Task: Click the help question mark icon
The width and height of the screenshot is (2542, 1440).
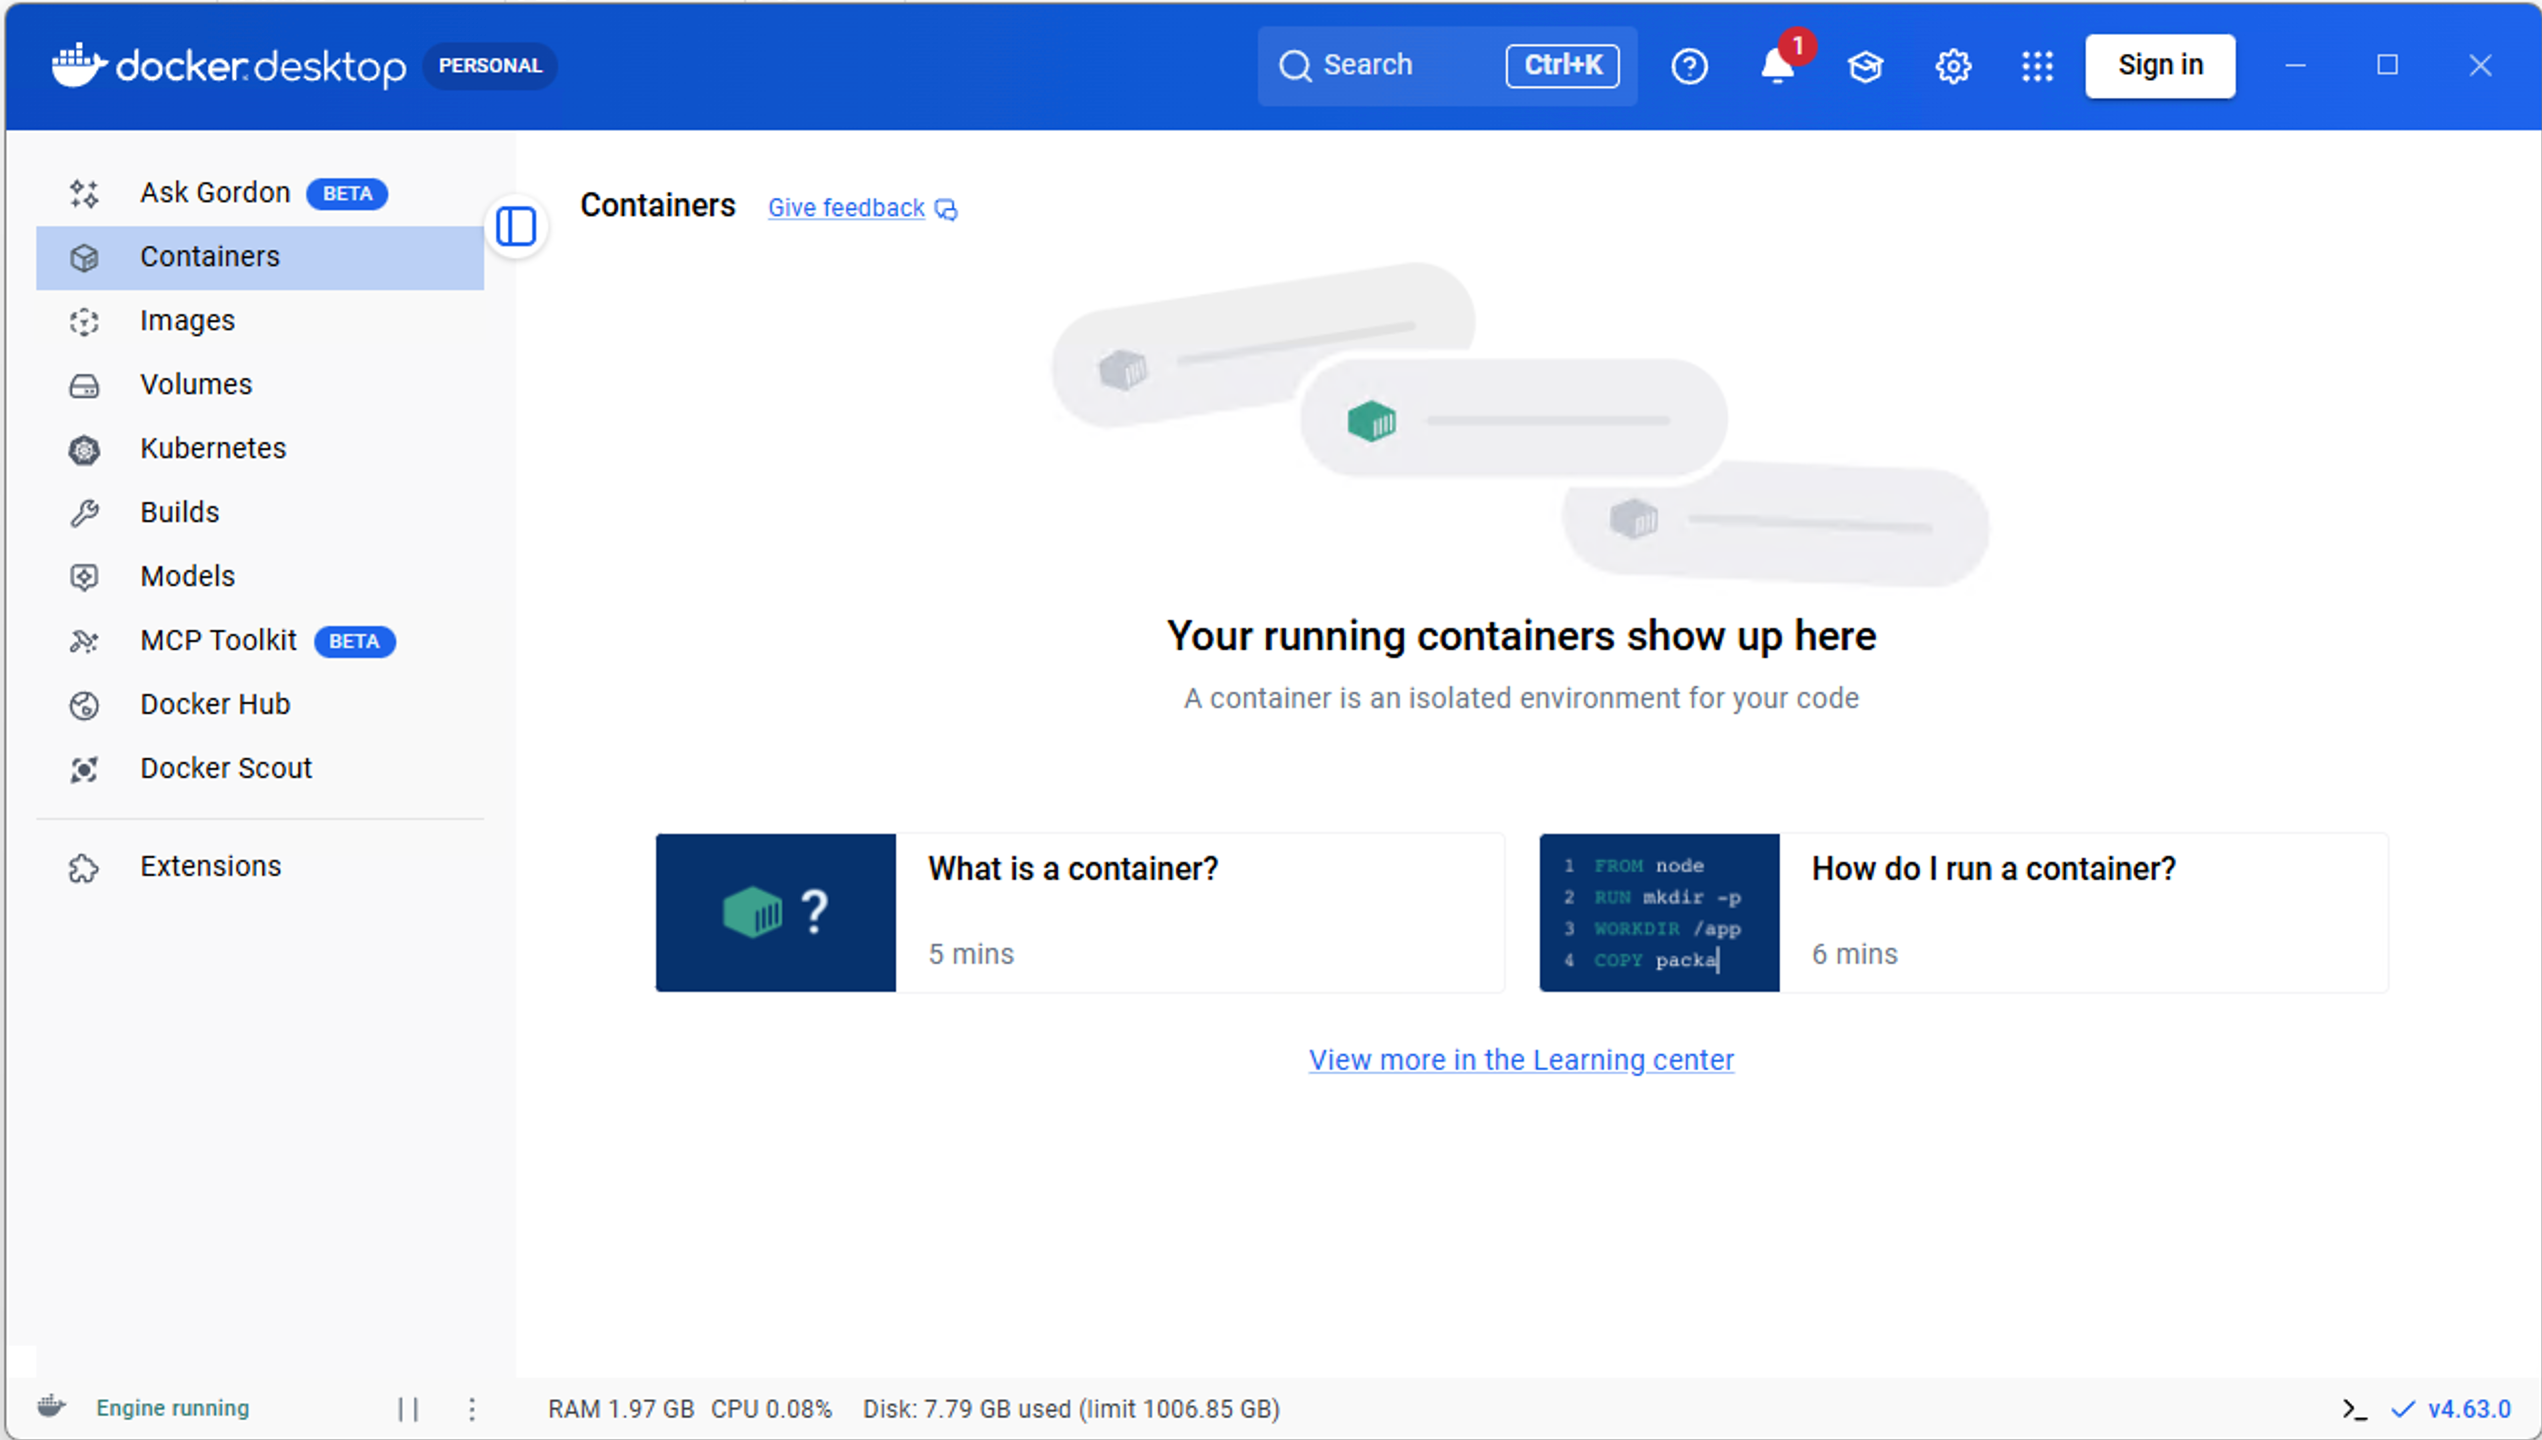Action: pos(1689,66)
